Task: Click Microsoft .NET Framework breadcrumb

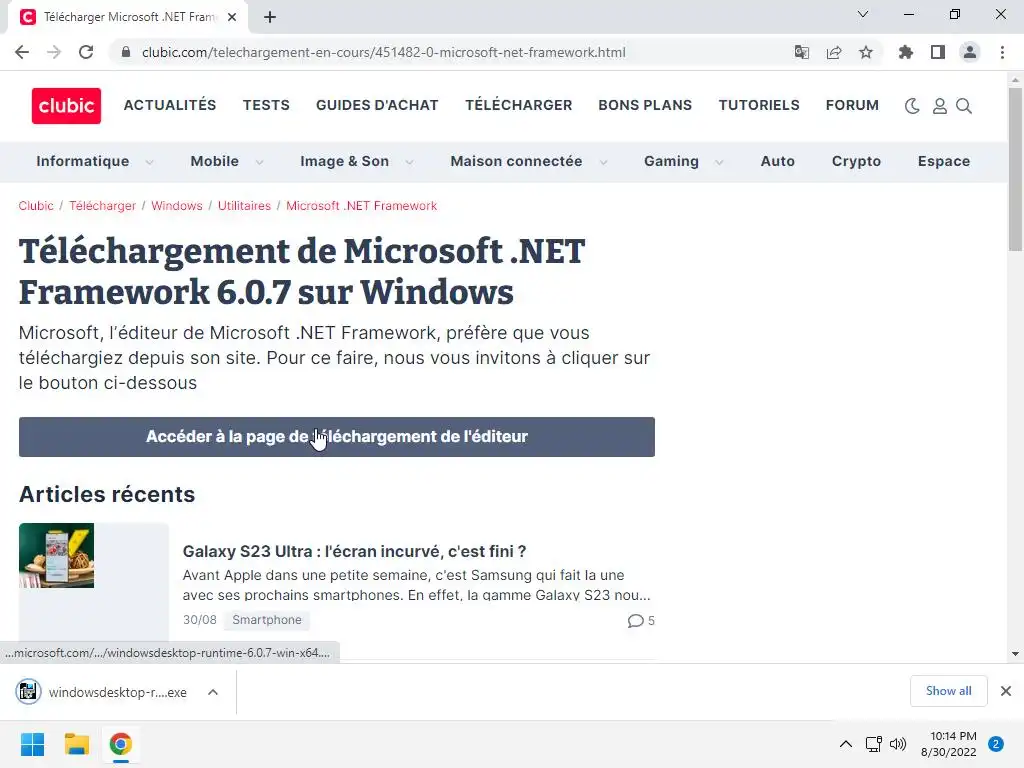Action: [361, 206]
